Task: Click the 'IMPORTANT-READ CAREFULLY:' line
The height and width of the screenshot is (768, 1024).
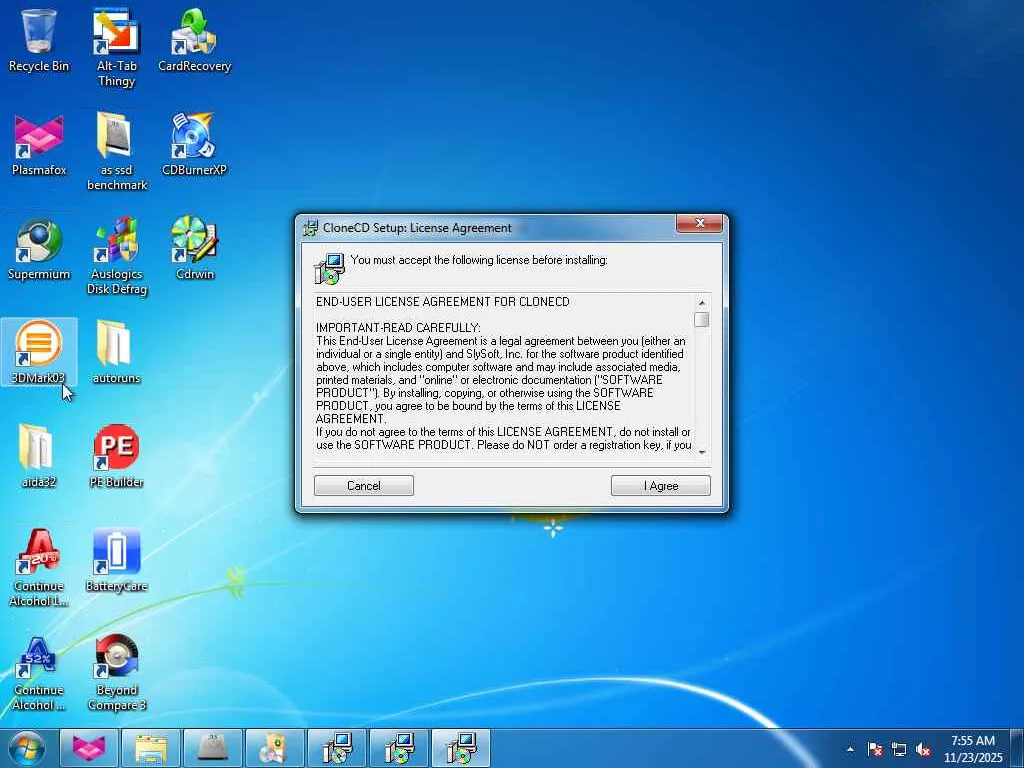Action: 398,328
